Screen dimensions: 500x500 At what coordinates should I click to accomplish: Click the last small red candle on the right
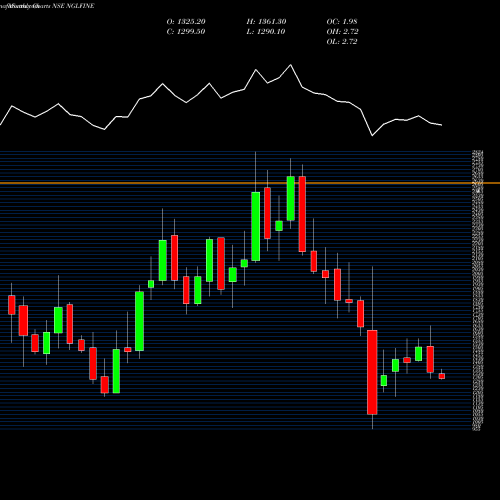(x=442, y=376)
